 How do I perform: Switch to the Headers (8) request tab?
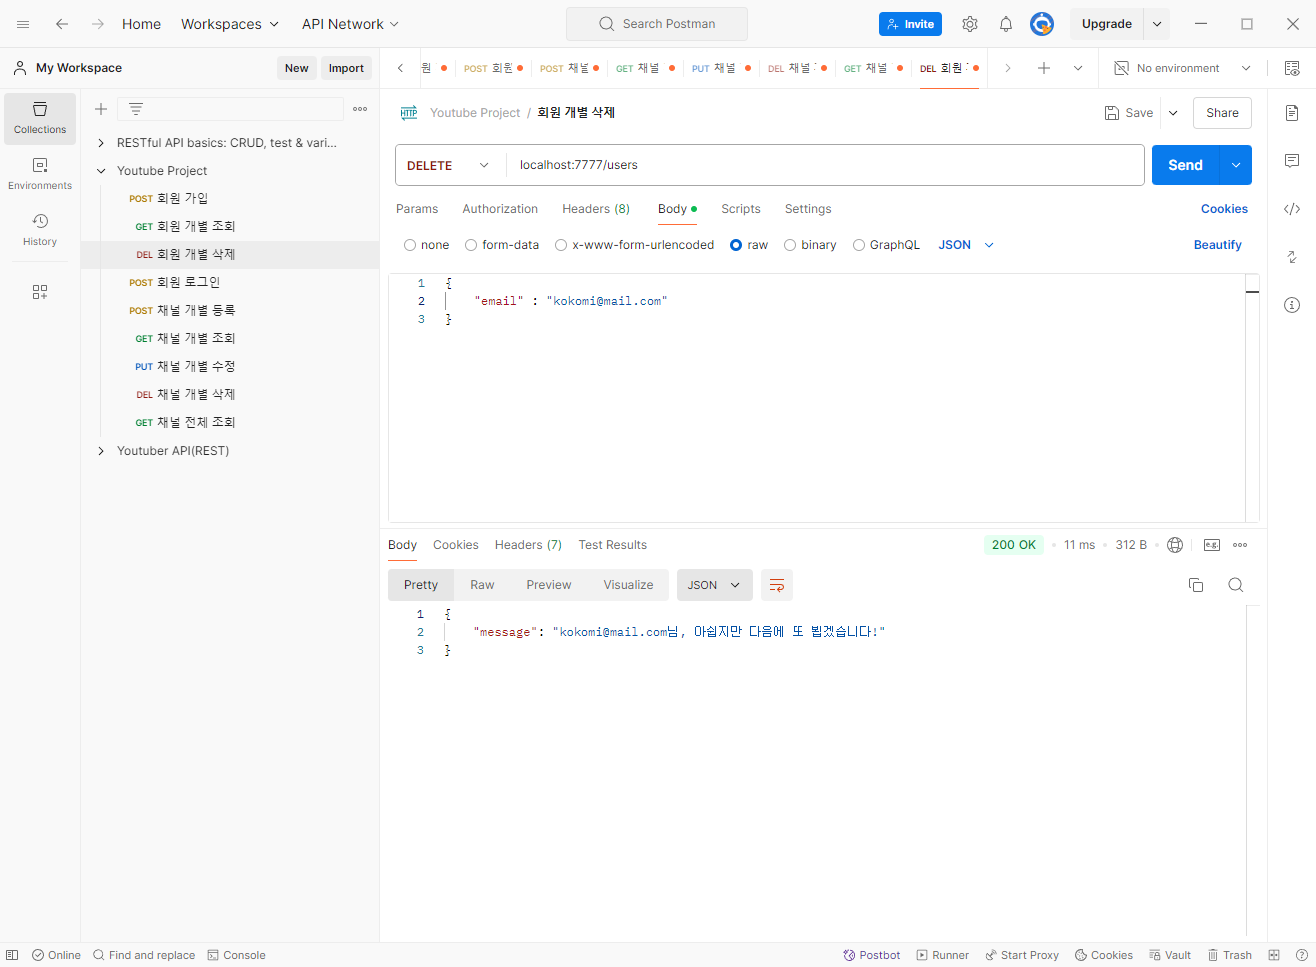pos(596,209)
